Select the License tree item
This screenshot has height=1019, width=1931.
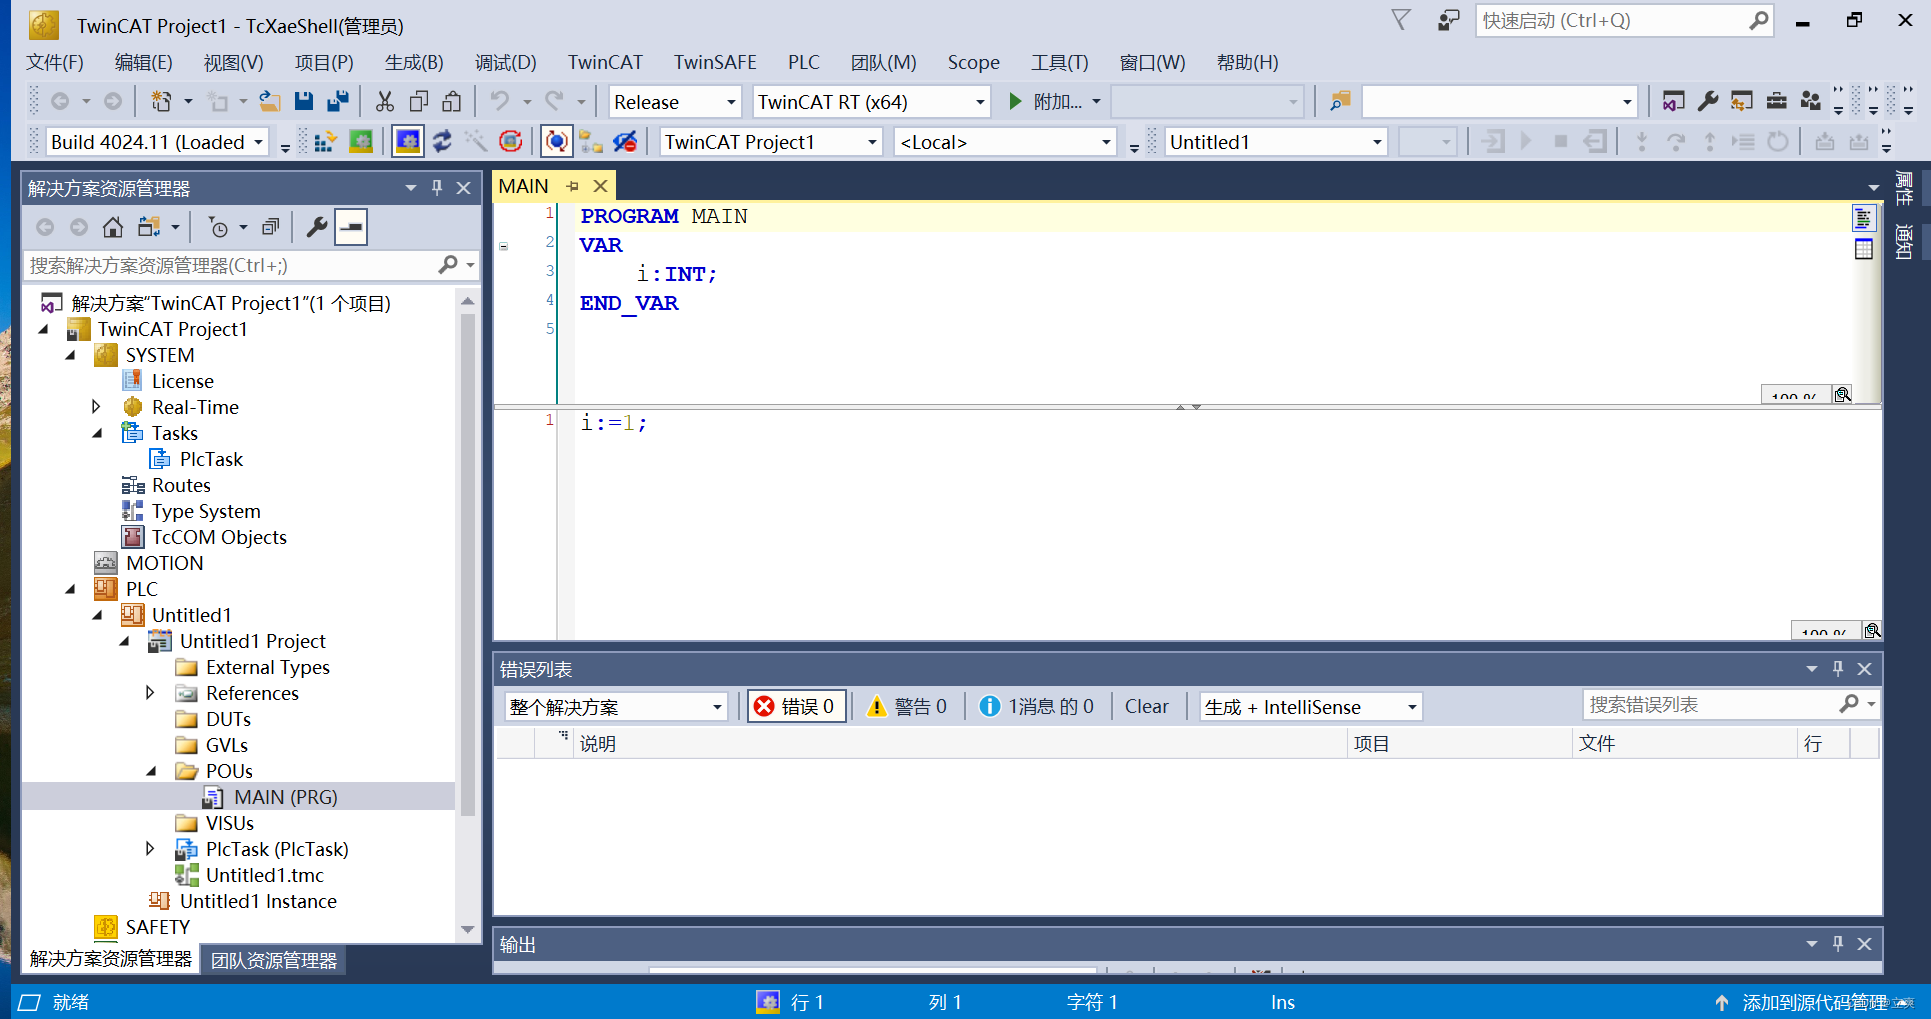pos(182,381)
